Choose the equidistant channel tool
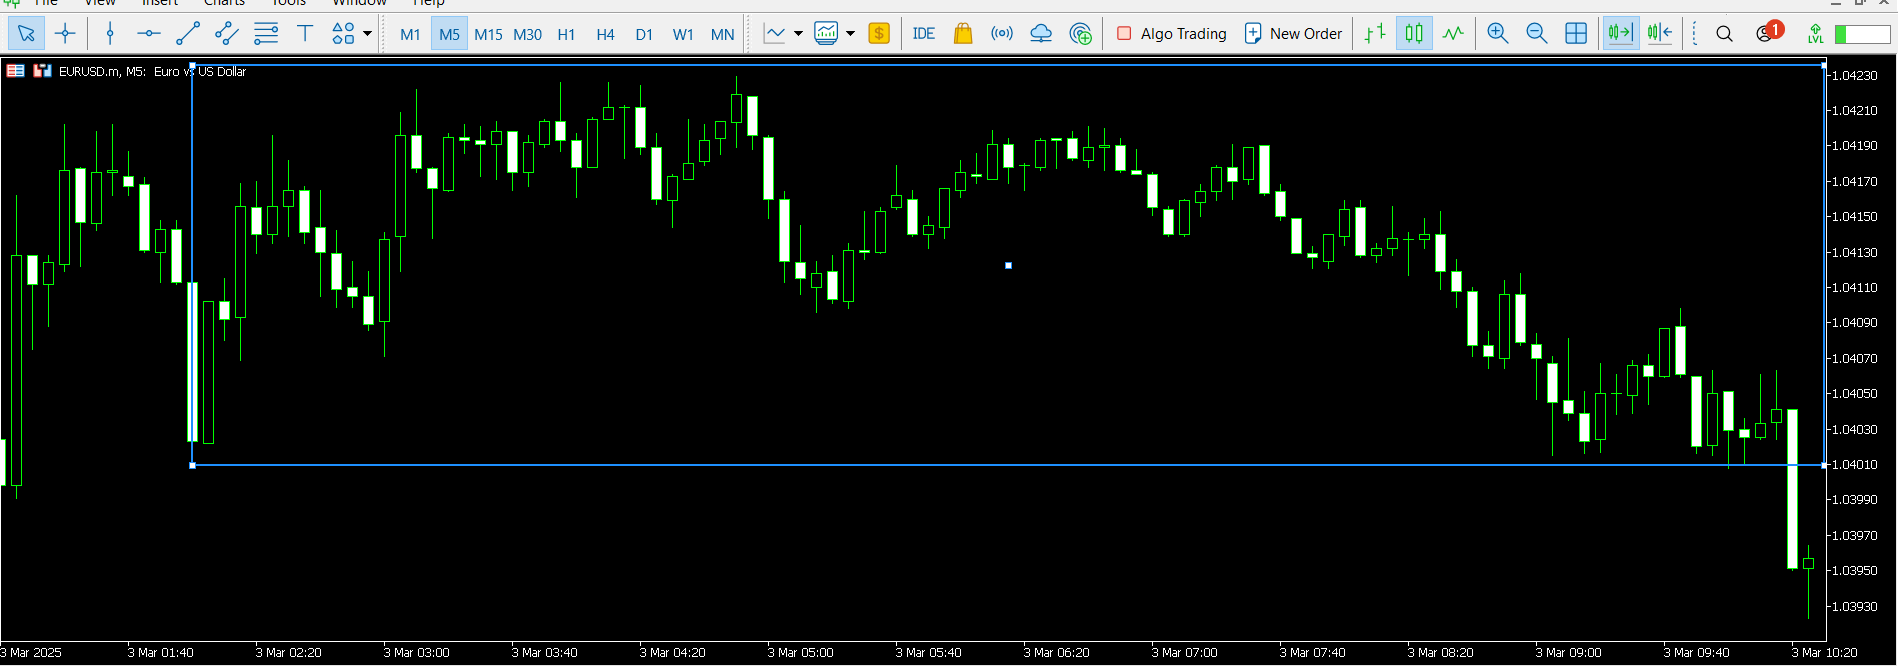Viewport: 1898px width, 666px height. [x=227, y=34]
